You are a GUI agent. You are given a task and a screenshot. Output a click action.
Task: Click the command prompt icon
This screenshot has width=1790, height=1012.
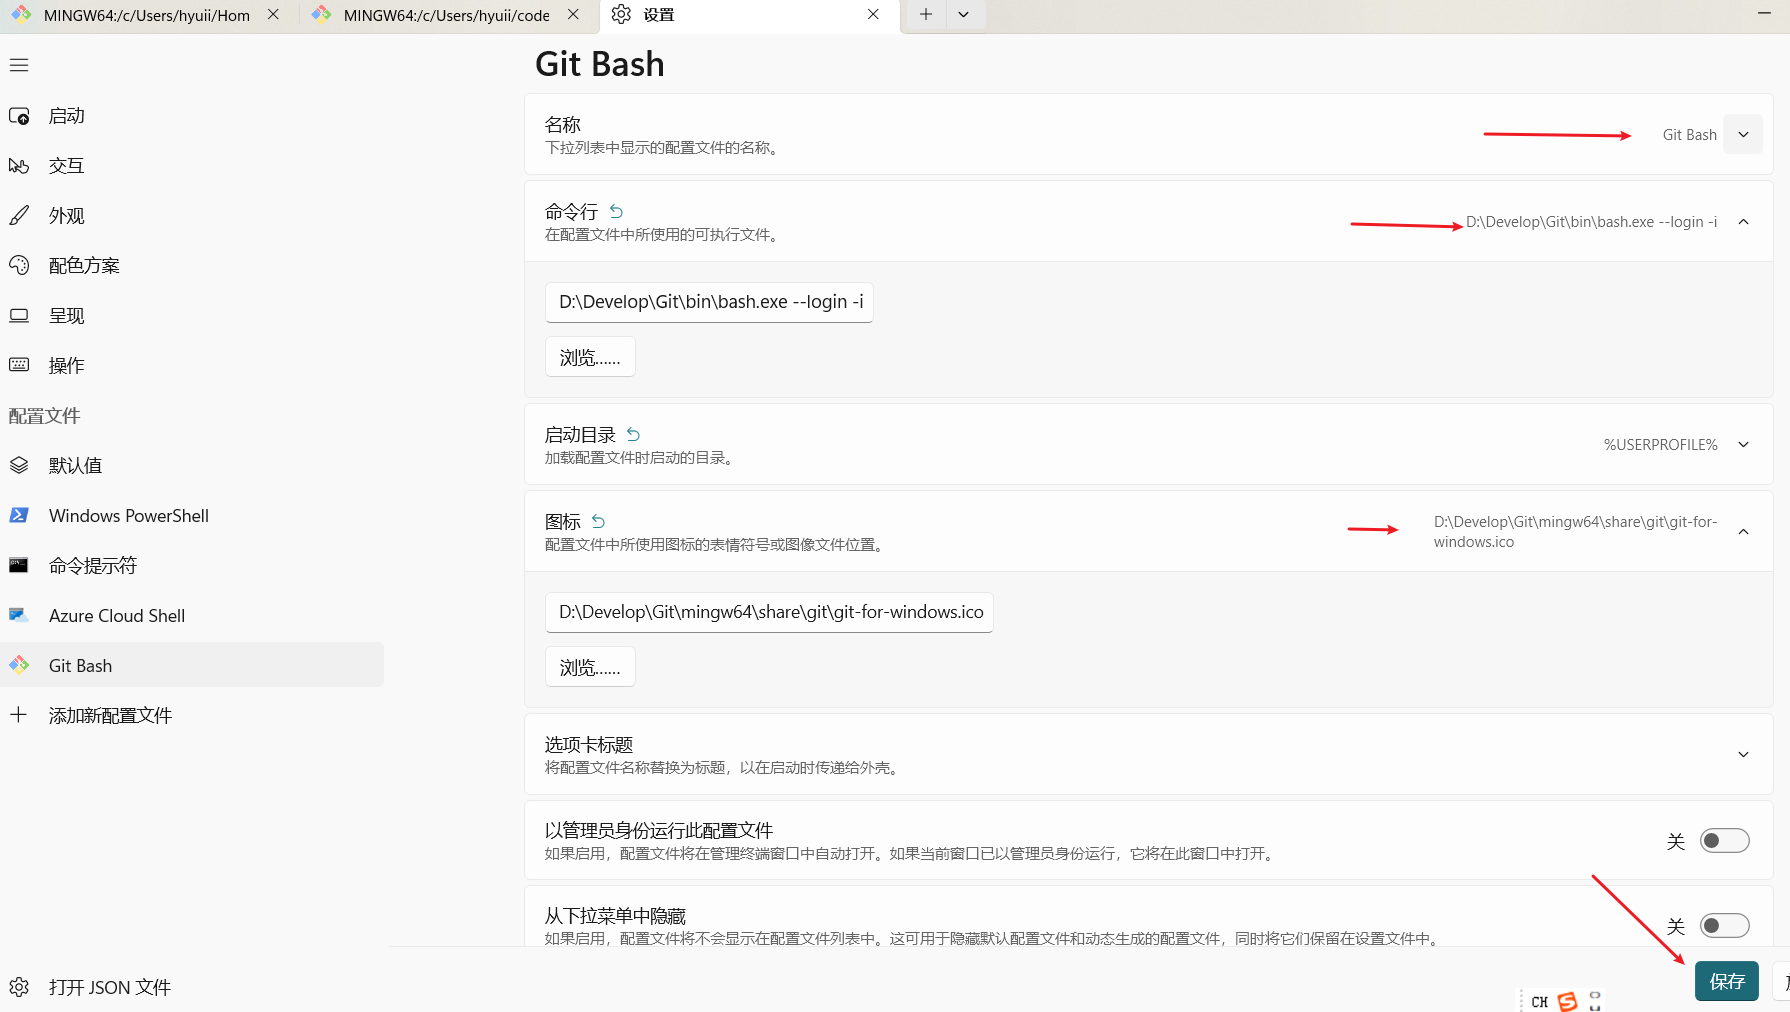pos(19,565)
